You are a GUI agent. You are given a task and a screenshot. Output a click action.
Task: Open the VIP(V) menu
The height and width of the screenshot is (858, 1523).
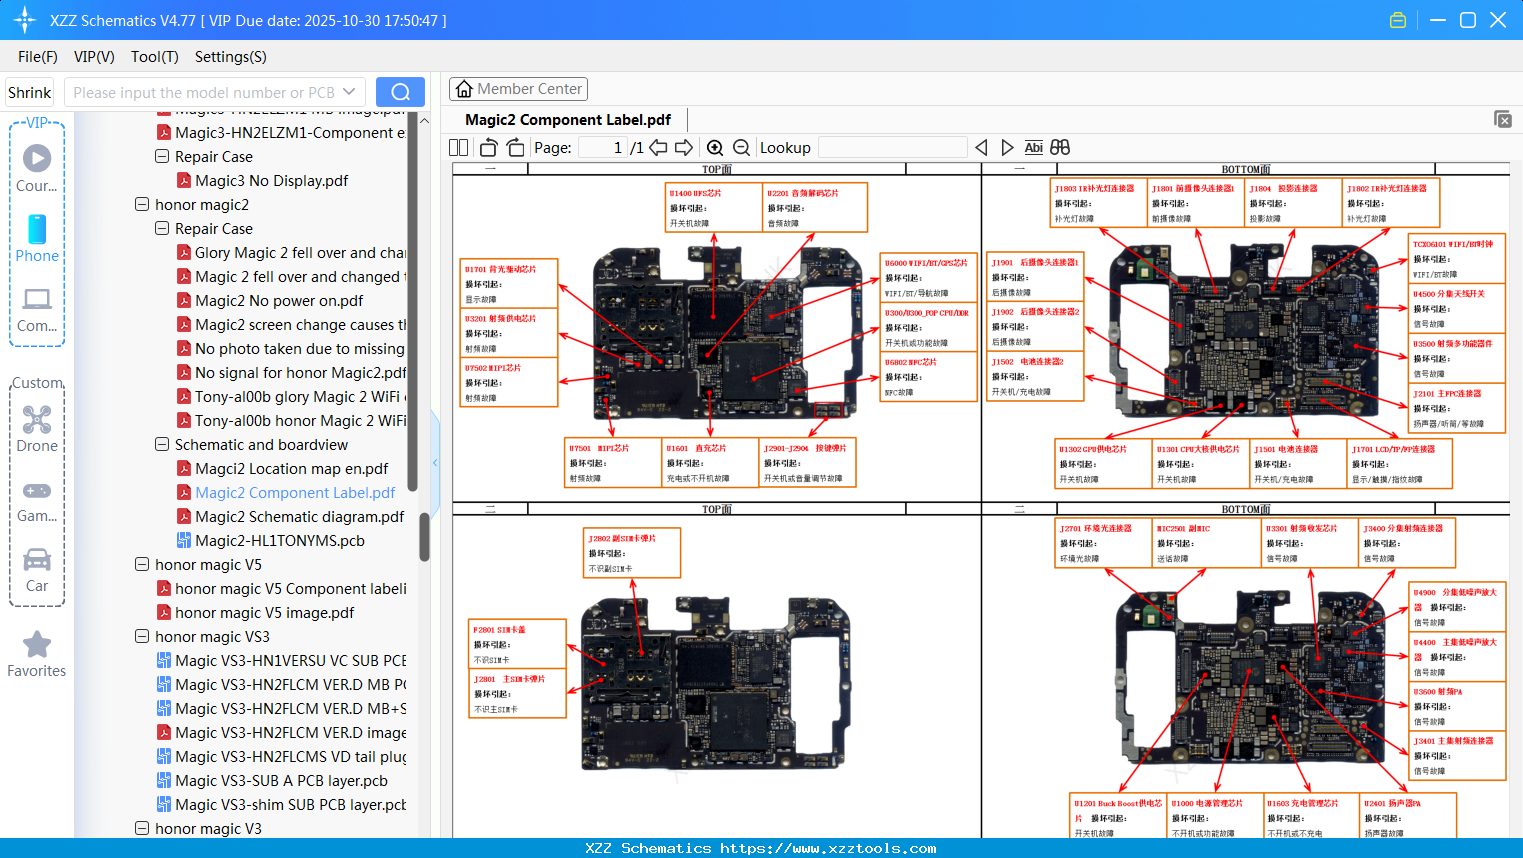[94, 57]
